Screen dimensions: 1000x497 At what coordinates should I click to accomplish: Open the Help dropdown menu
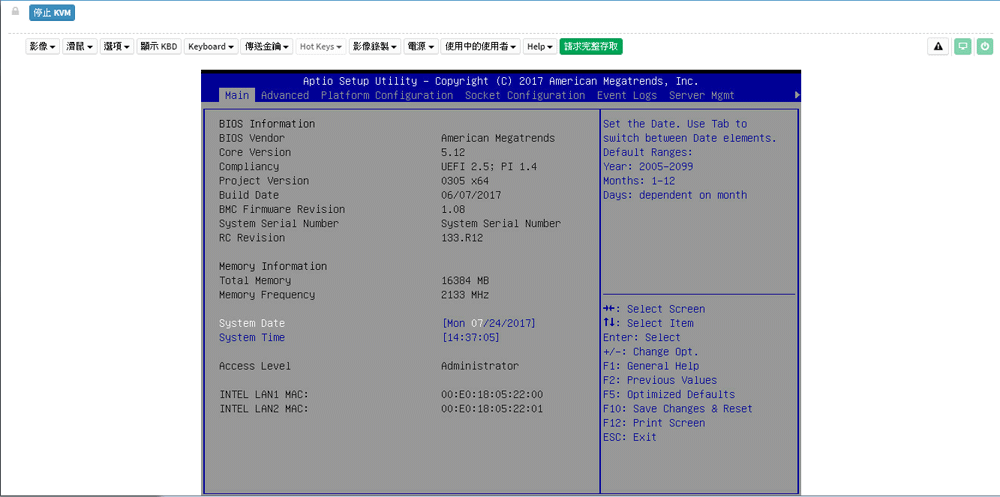click(x=540, y=47)
